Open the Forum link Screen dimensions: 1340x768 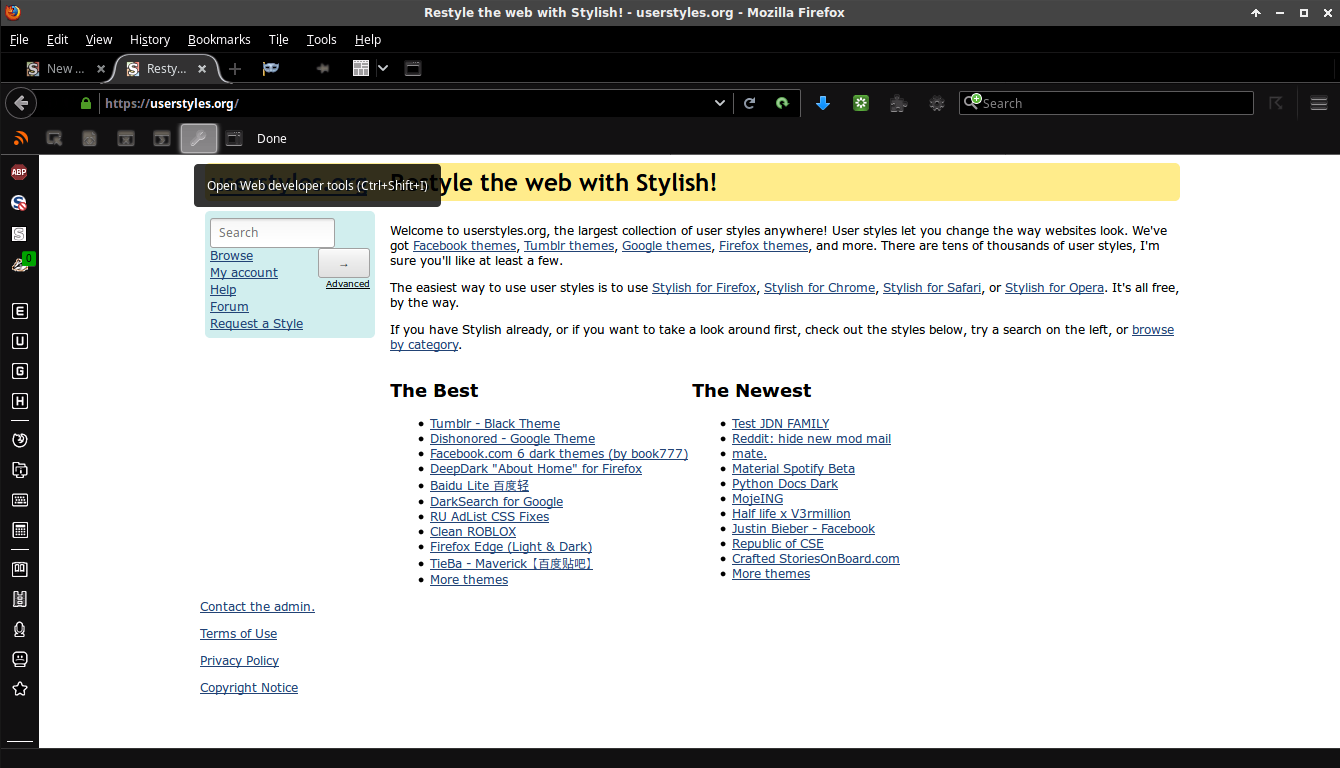229,307
